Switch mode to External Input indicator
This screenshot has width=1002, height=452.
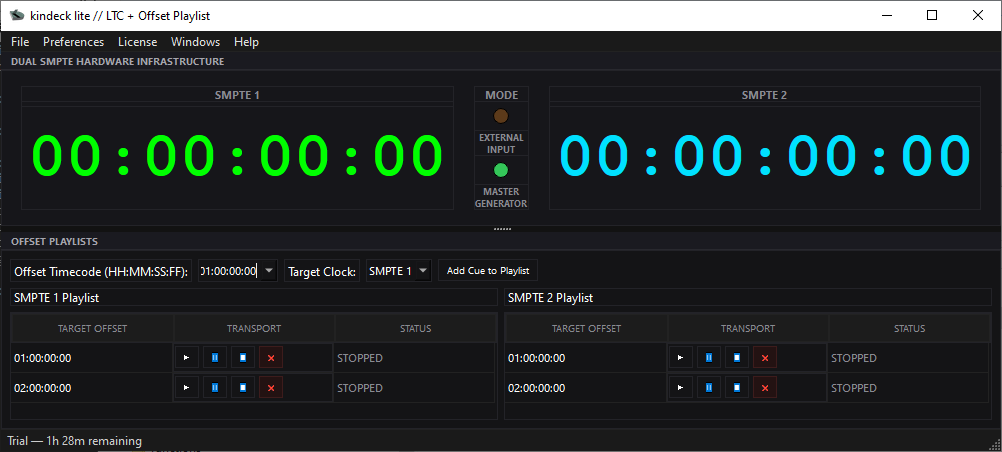pyautogui.click(x=501, y=116)
